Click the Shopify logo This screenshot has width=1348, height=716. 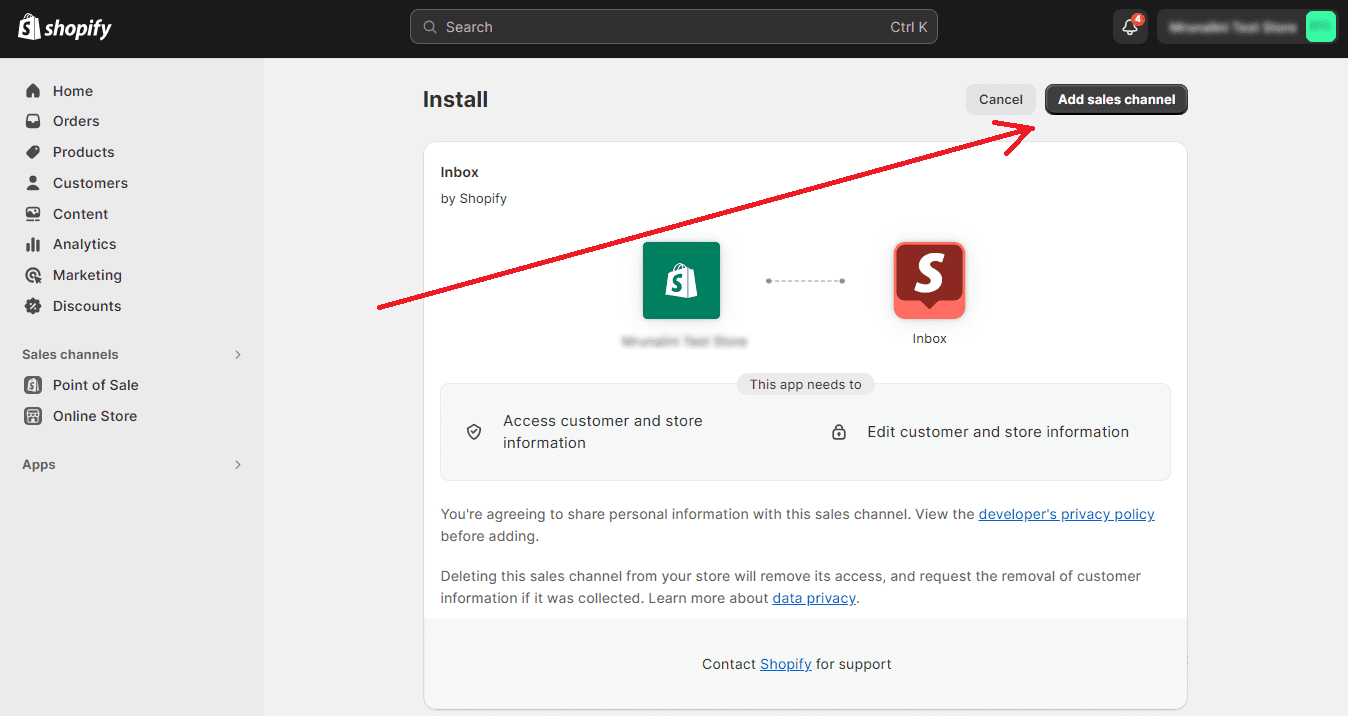[64, 27]
